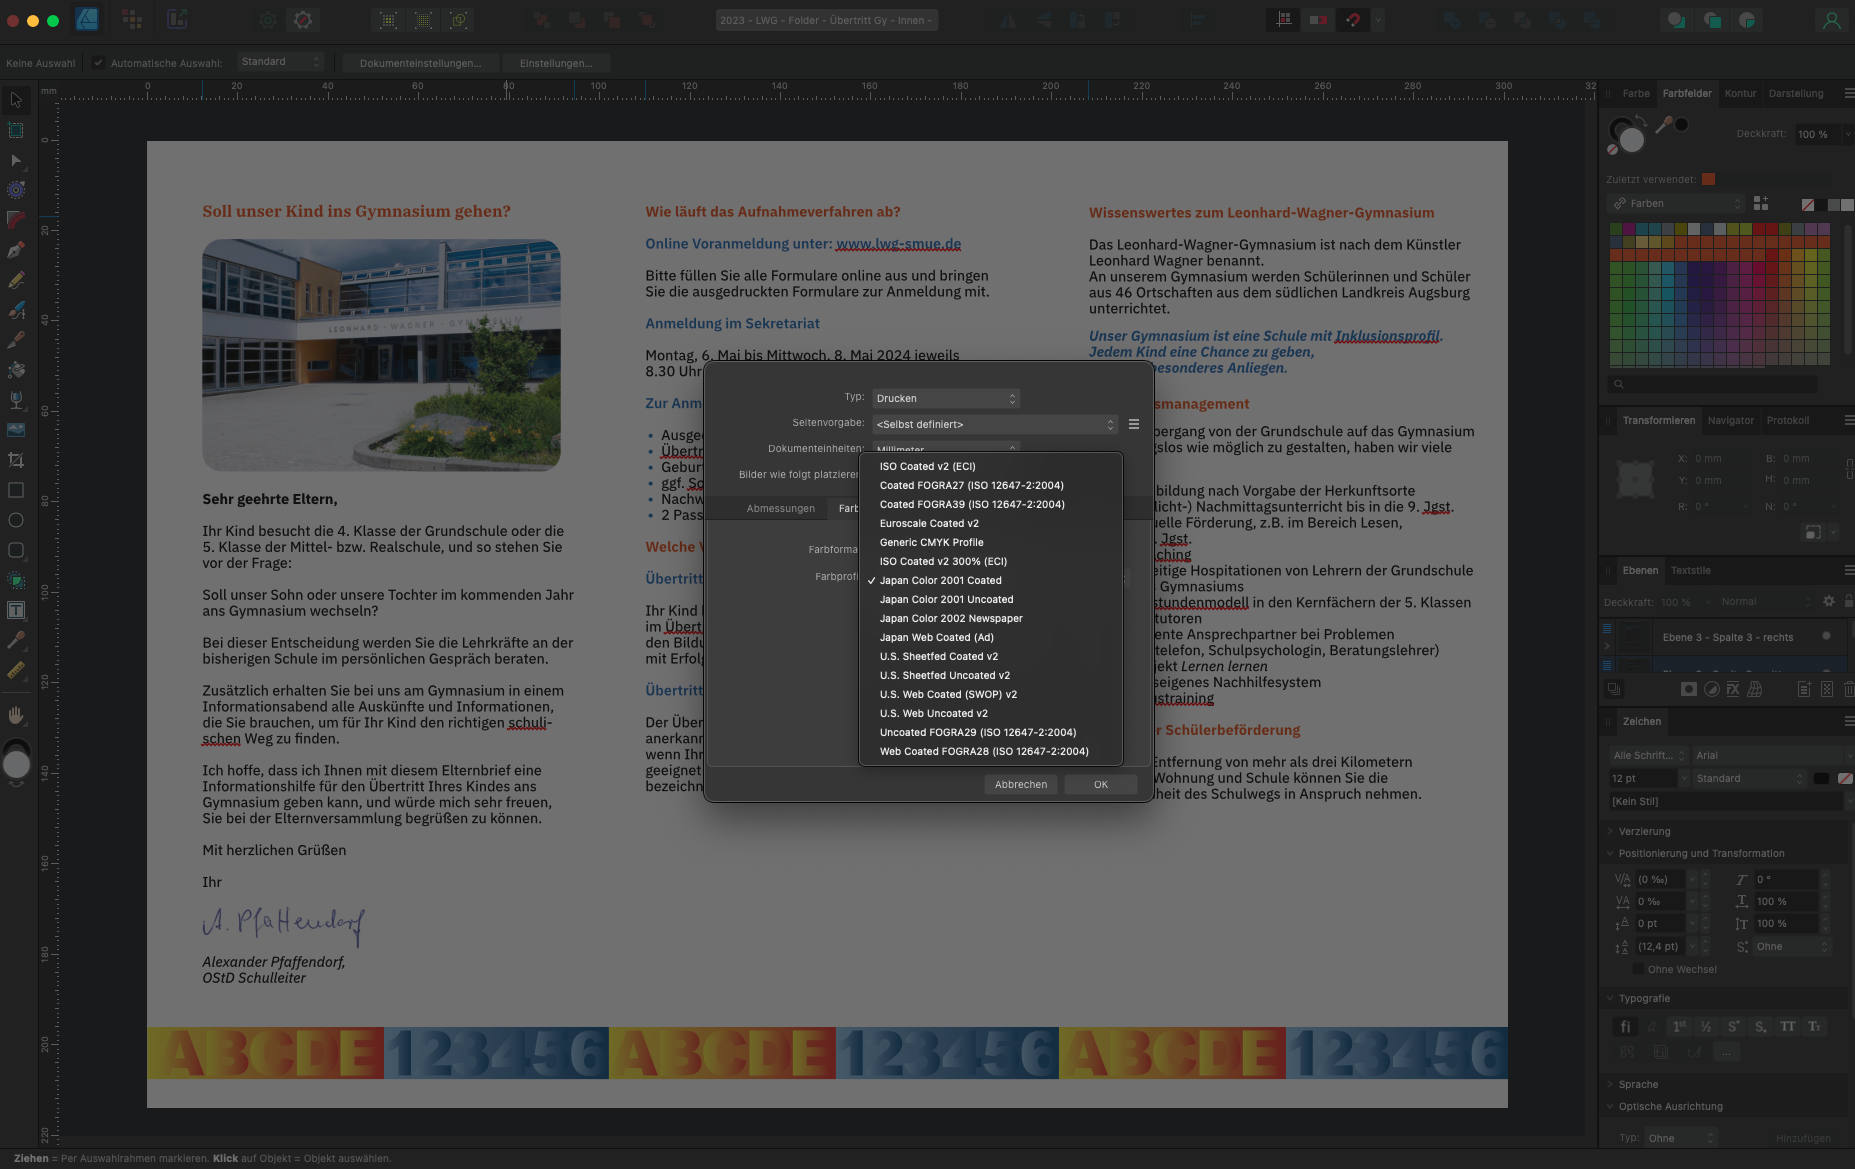Click the delete layer trash icon
The image size is (1855, 1169).
[1848, 689]
